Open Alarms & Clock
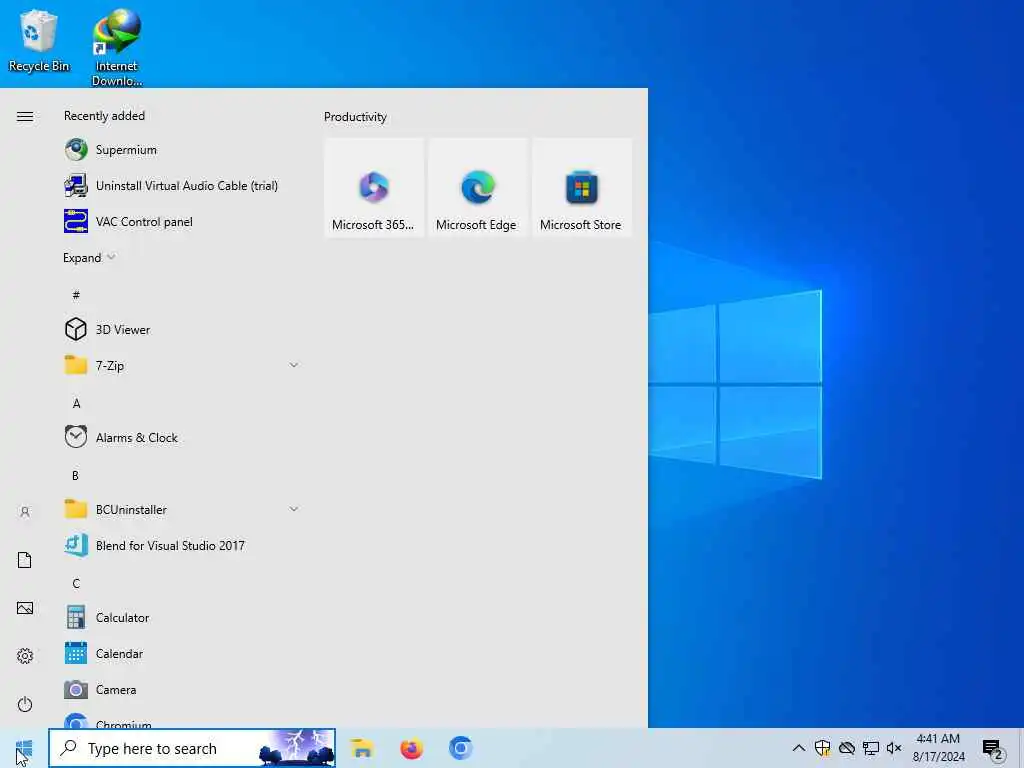The width and height of the screenshot is (1024, 768). [183, 437]
